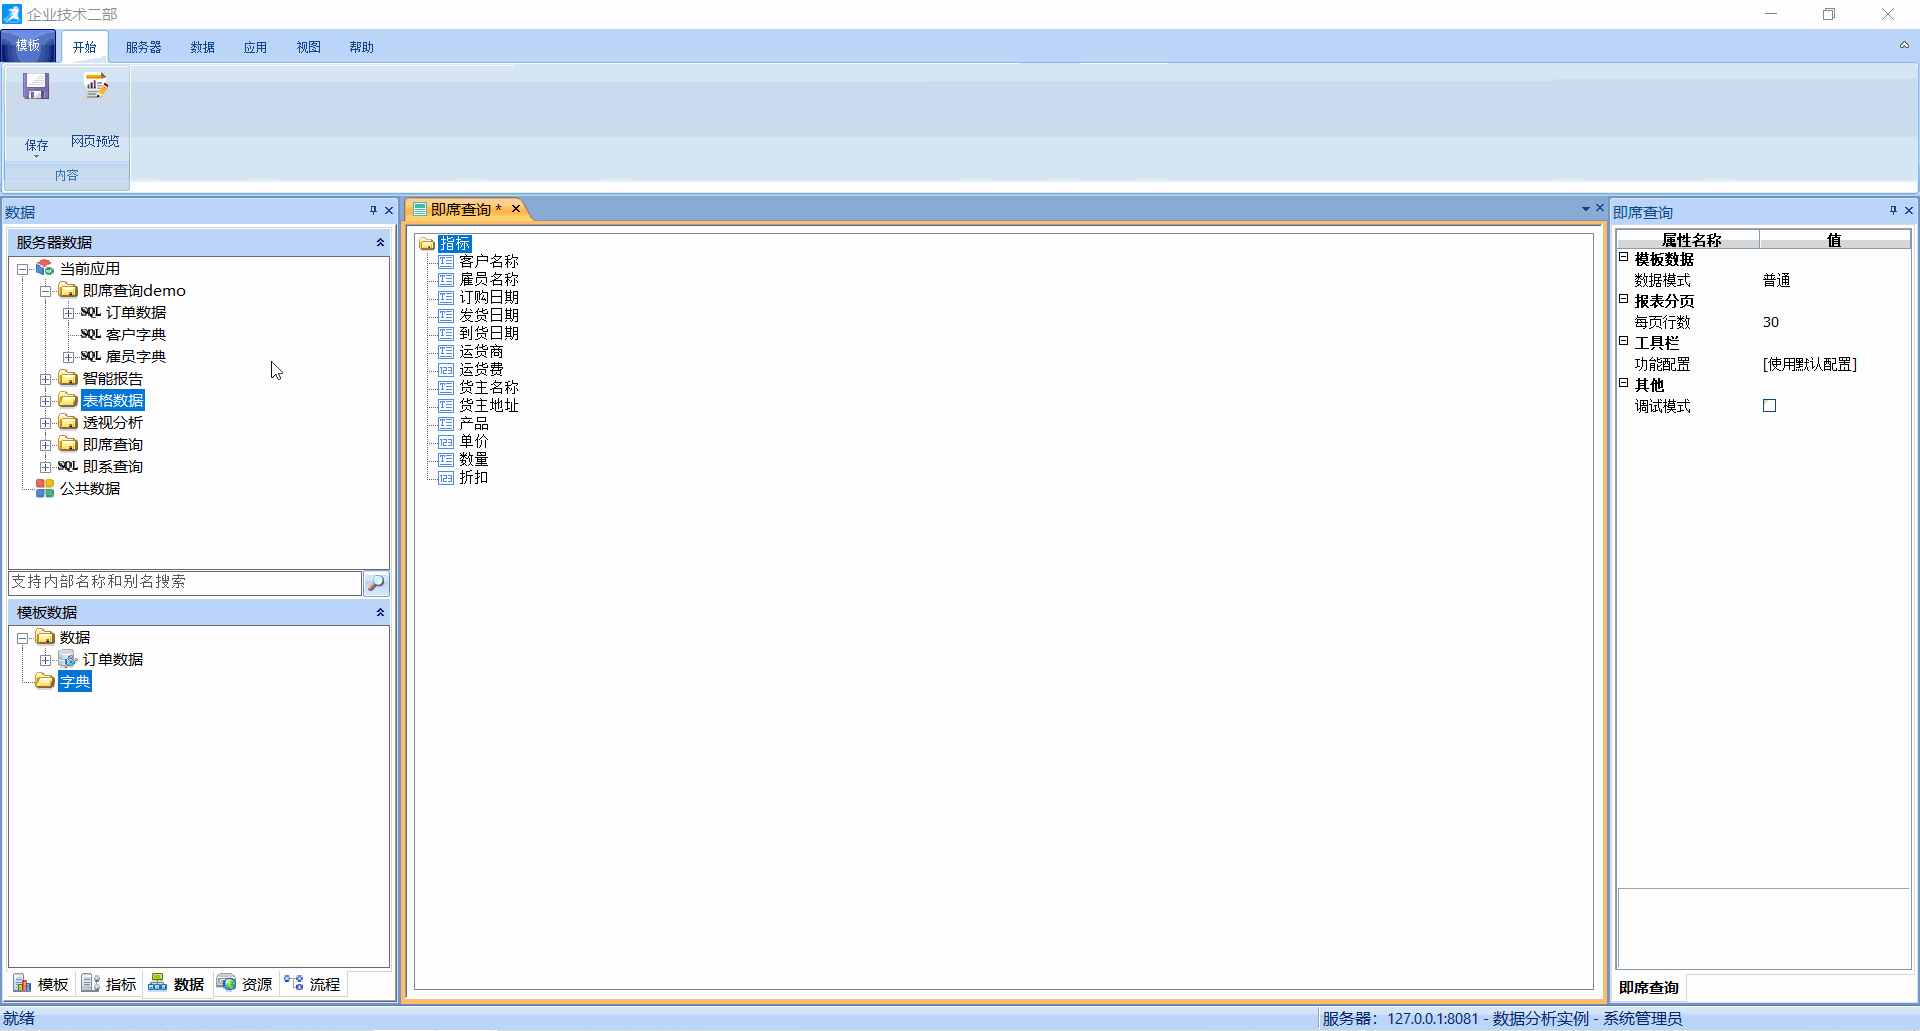
Task: Open the 服务器 ribbon tab
Action: (143, 47)
